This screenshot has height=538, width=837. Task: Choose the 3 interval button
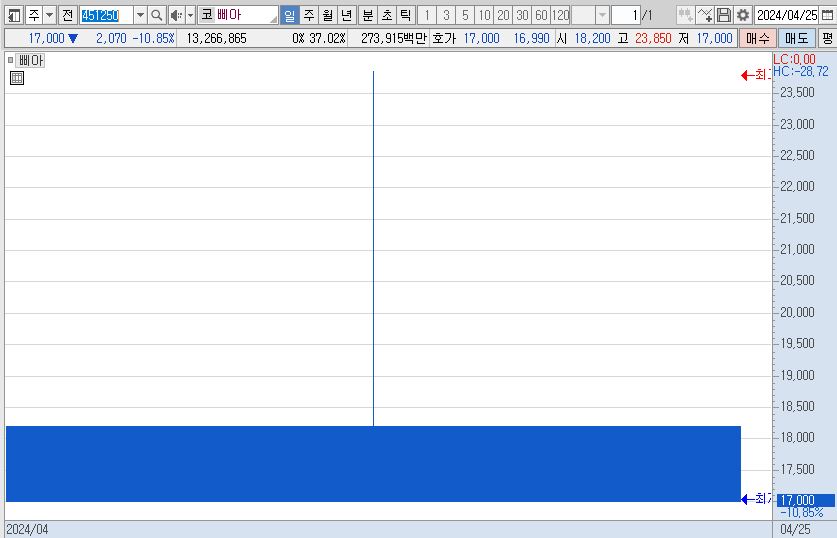point(446,15)
